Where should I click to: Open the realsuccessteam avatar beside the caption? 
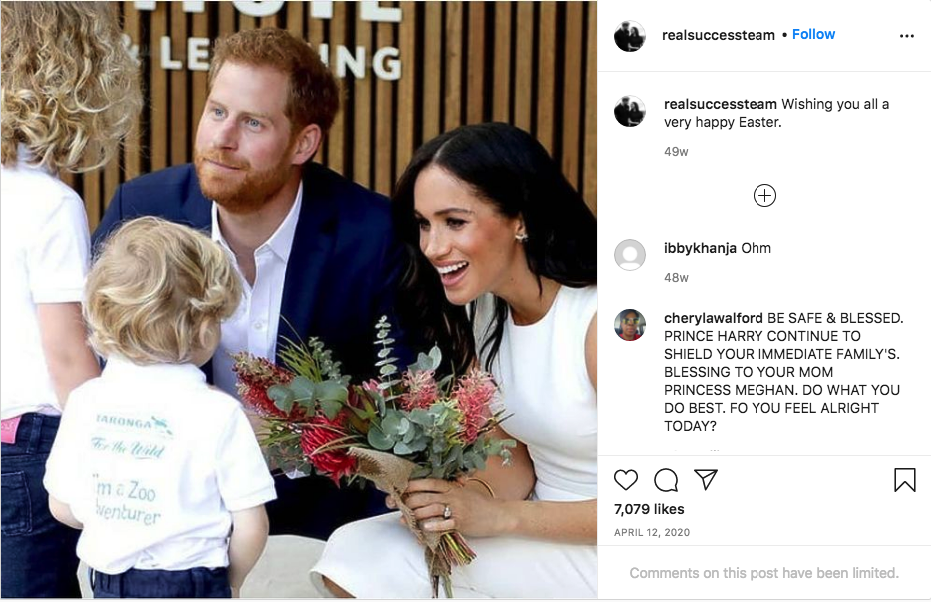point(629,111)
